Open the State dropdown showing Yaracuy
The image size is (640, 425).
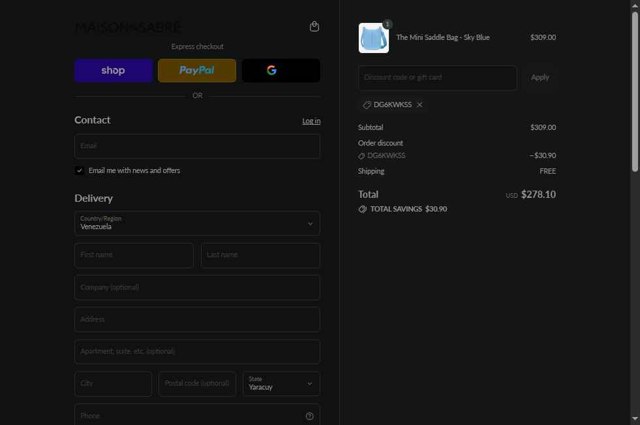coord(281,384)
